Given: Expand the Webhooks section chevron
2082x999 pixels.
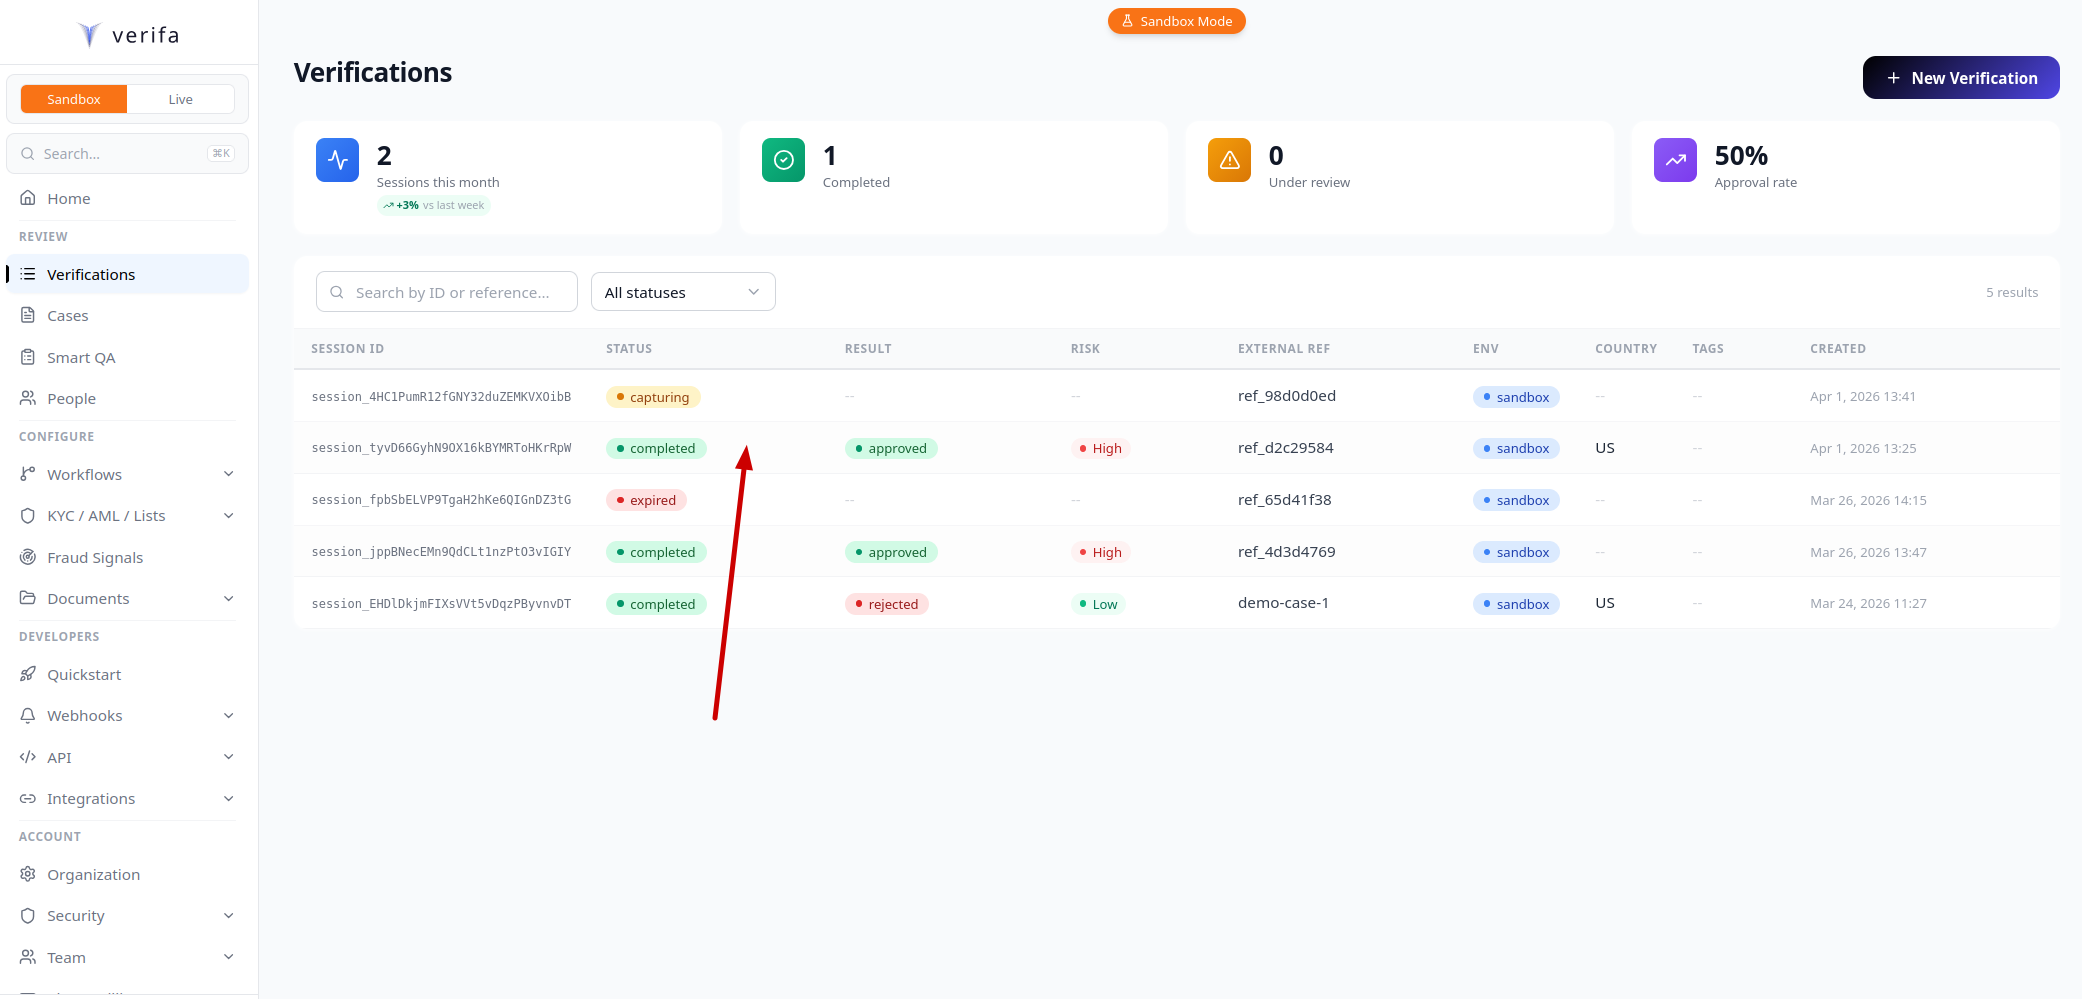Looking at the screenshot, I should 228,716.
